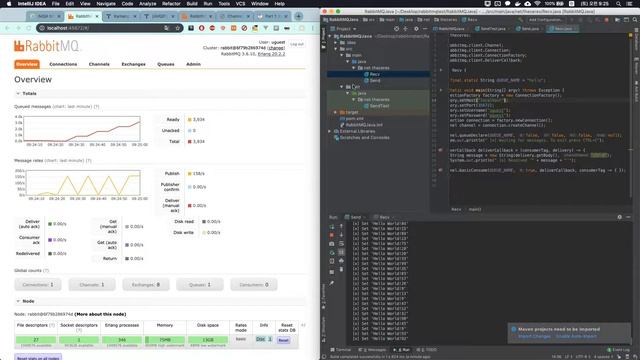Click the Queues: 1 count button

point(200,284)
